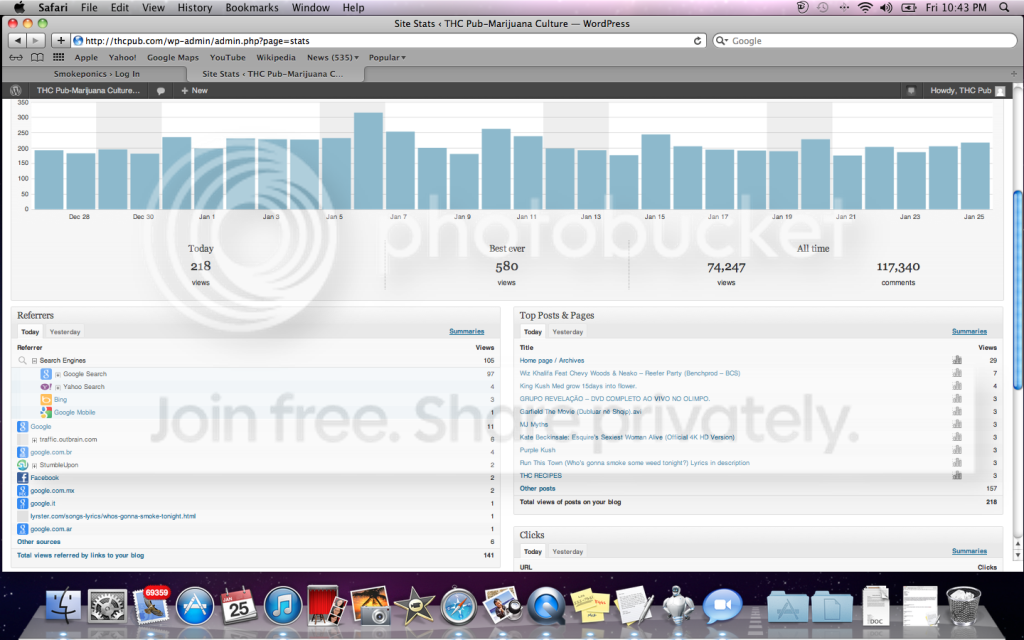Open the Popular bookmarks dropdown
This screenshot has width=1024, height=640.
point(387,57)
